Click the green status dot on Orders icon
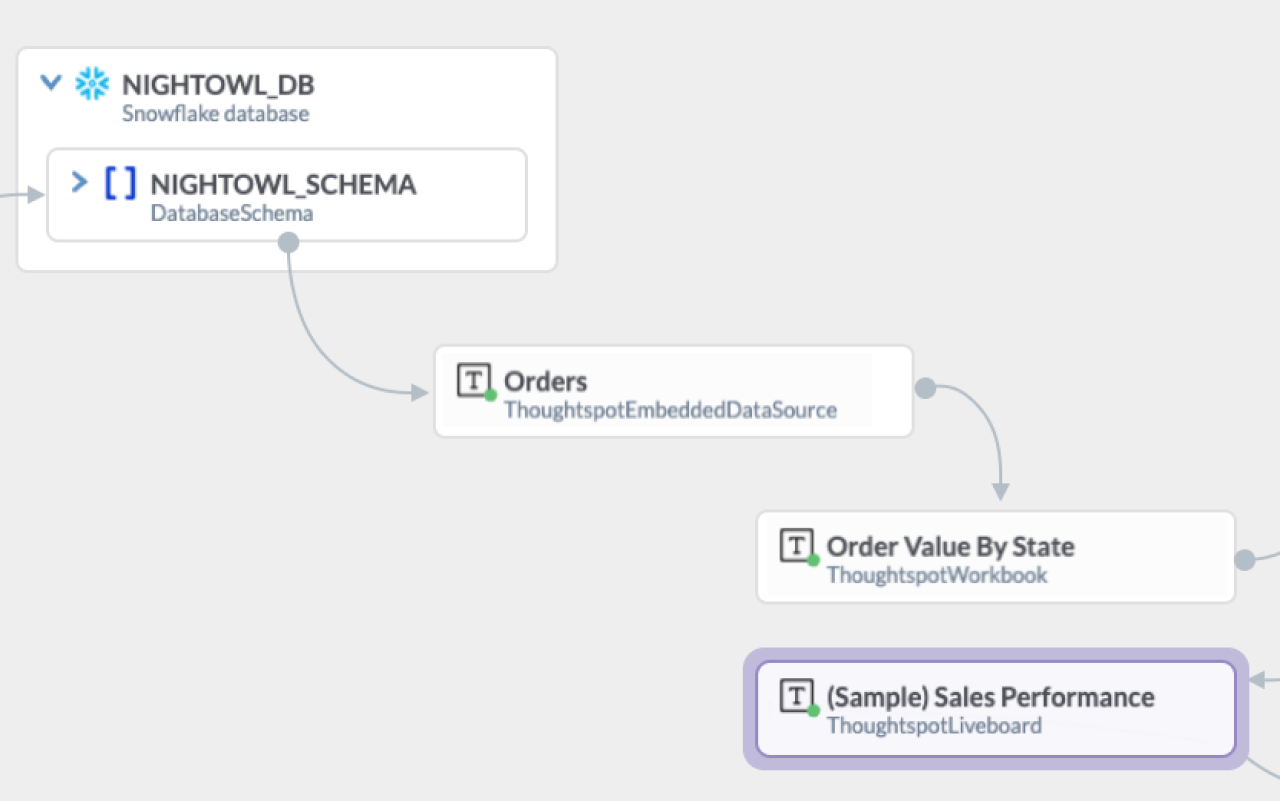 [491, 396]
